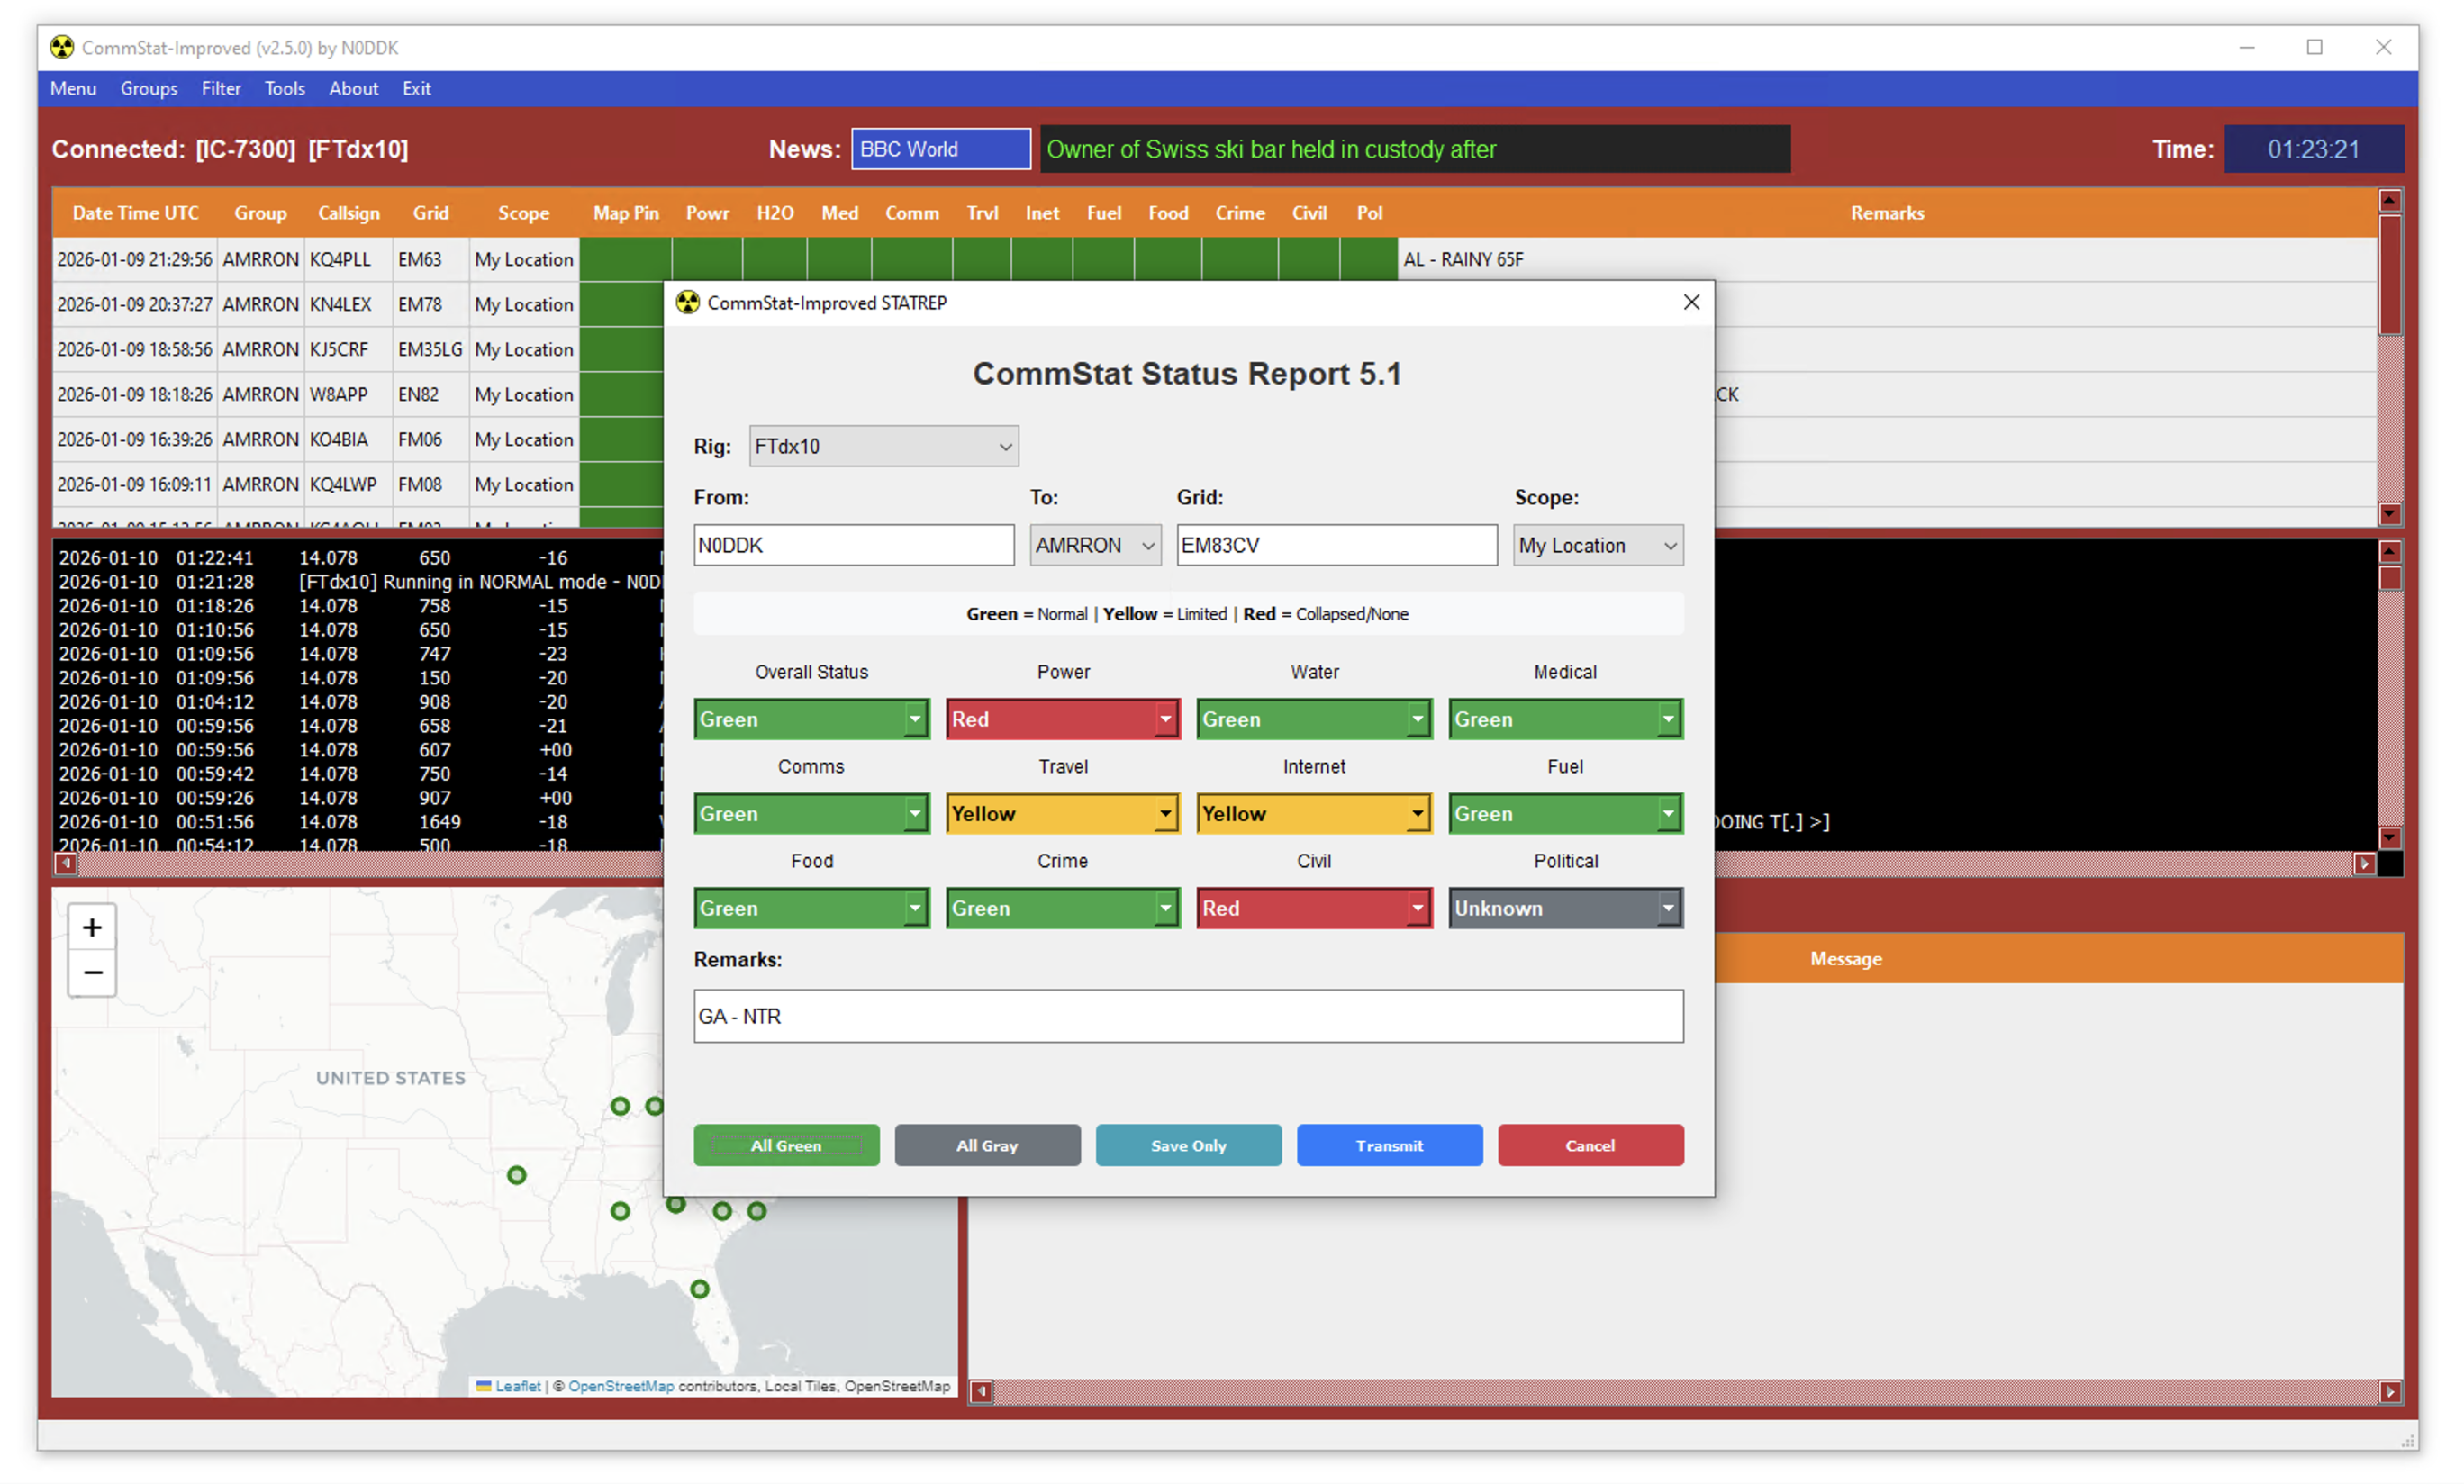
Task: Click the Remarks text field
Action: pyautogui.click(x=1188, y=1016)
